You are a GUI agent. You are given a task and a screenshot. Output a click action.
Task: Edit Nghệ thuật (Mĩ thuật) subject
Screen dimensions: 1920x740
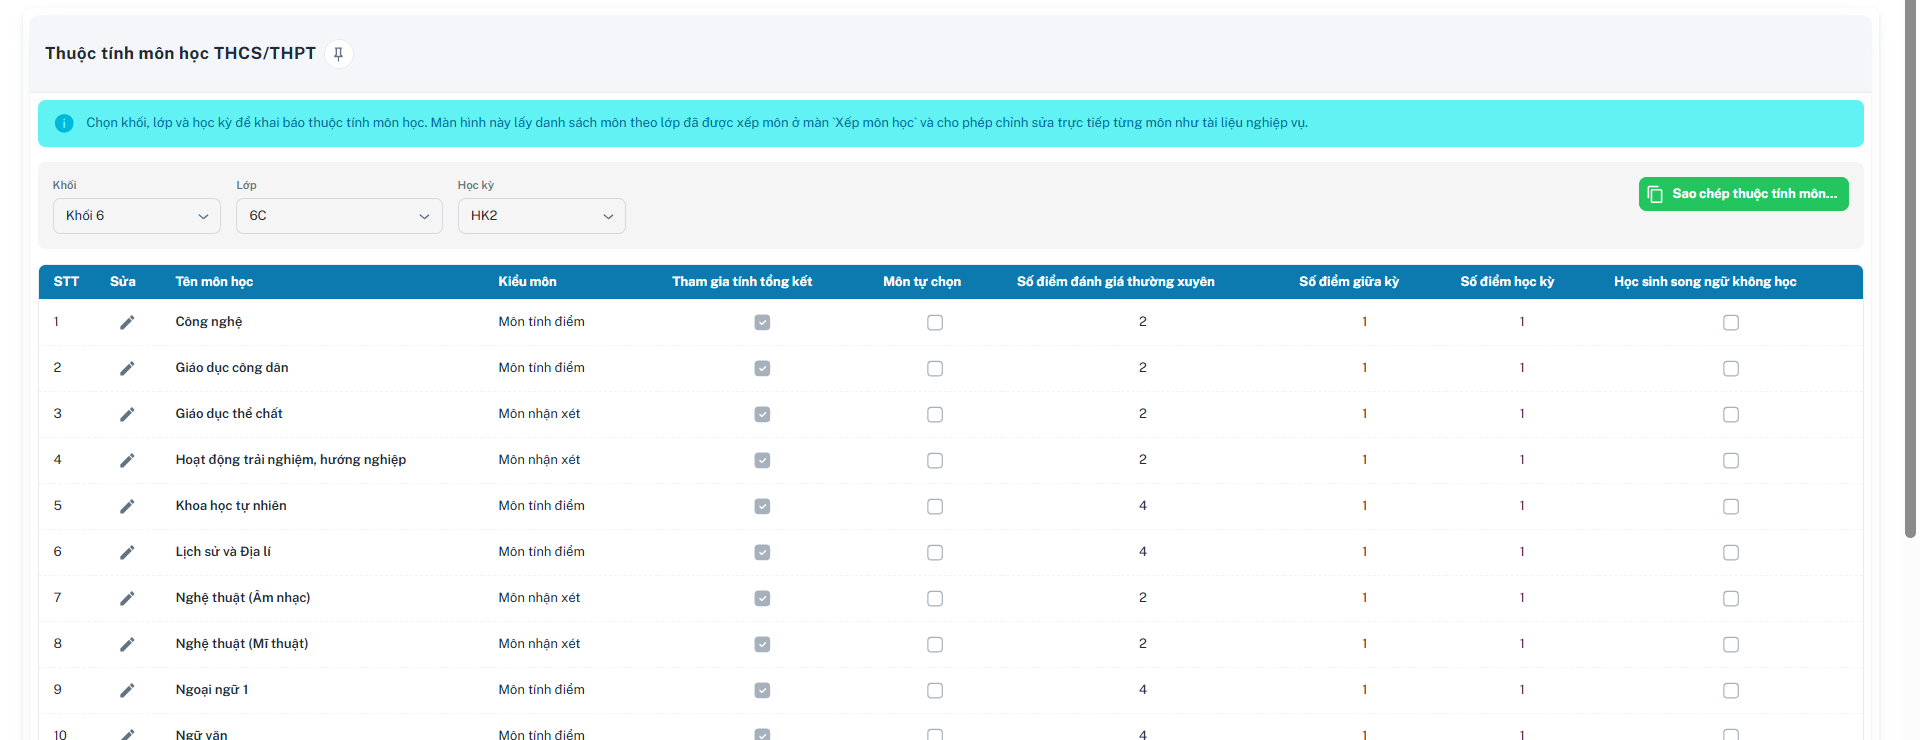[127, 644]
